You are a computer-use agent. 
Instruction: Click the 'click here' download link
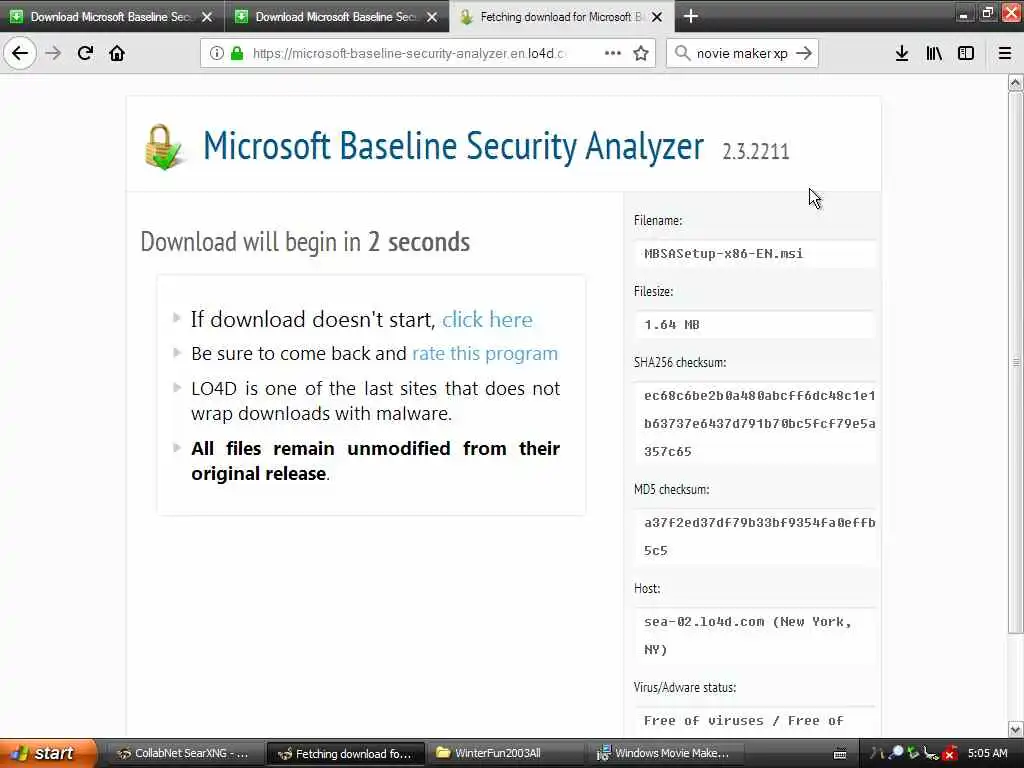tap(487, 319)
